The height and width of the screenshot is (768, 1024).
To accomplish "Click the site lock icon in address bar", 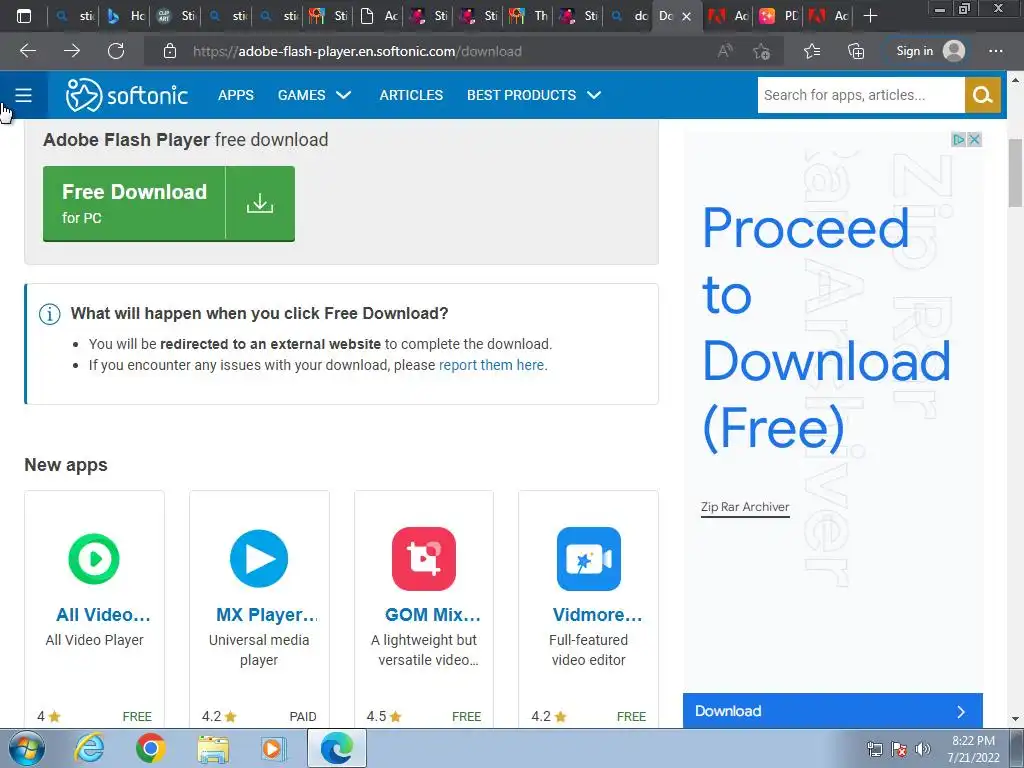I will coord(170,51).
